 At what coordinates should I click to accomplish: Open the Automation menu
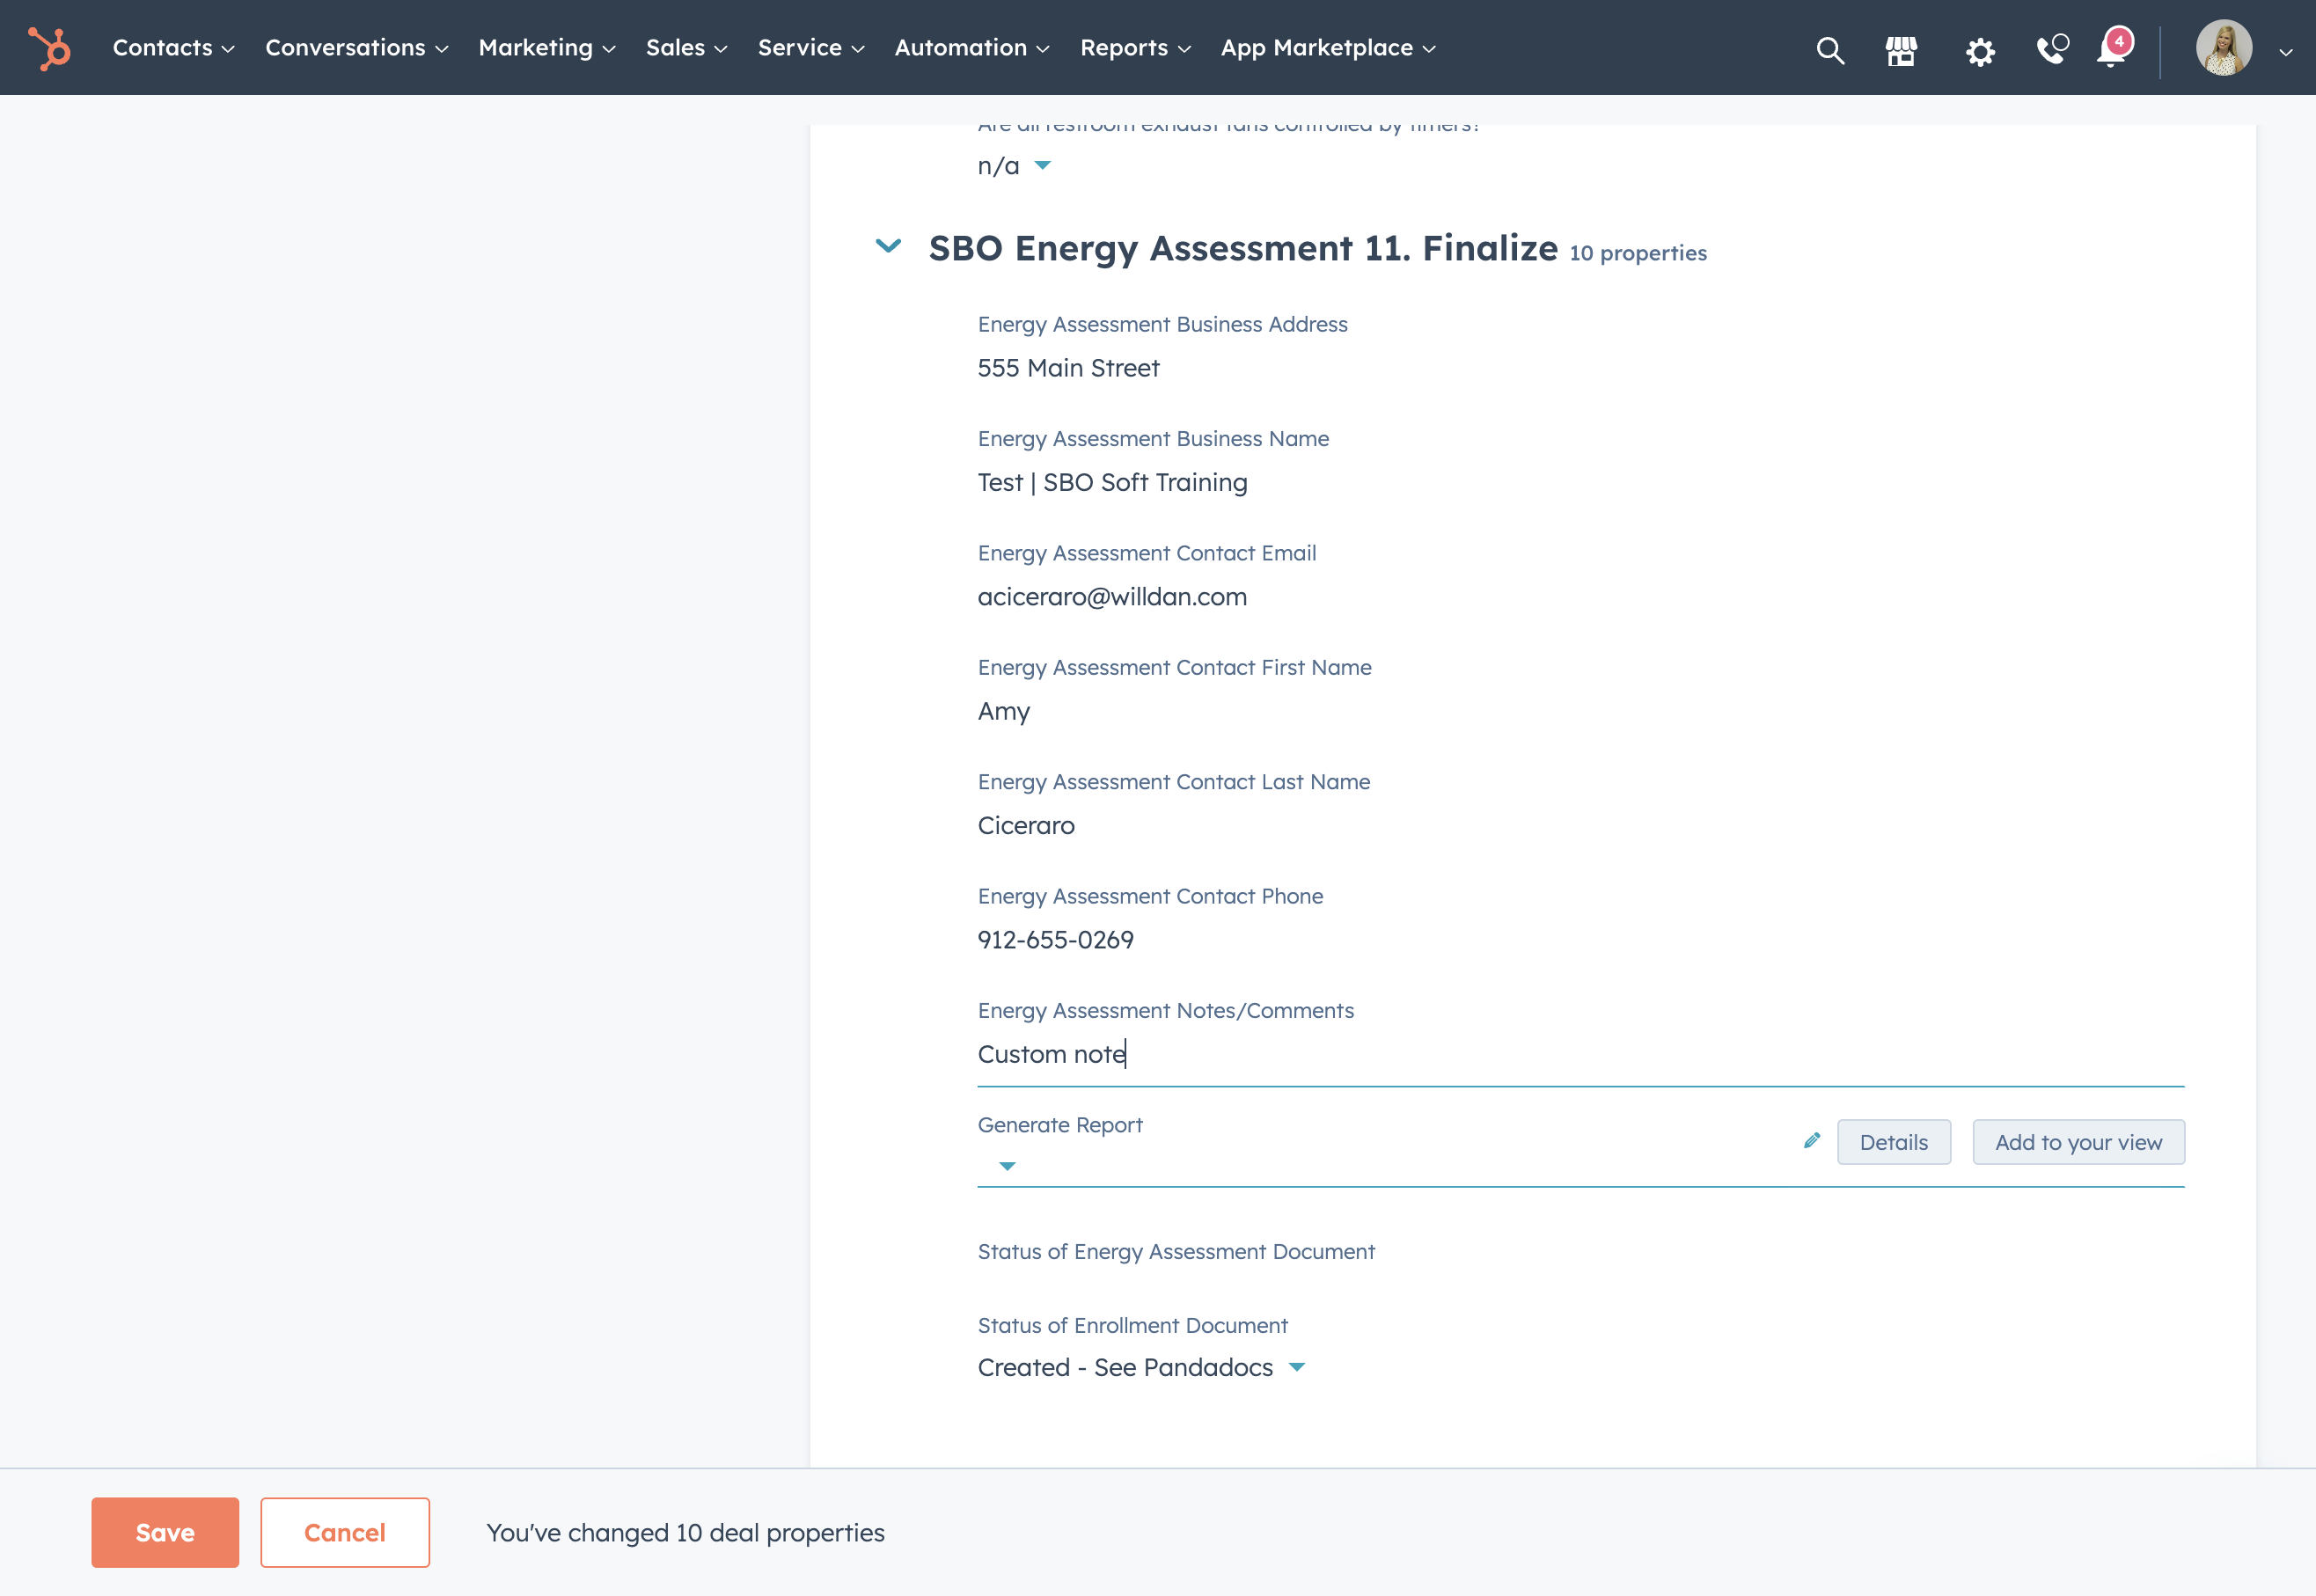click(972, 48)
